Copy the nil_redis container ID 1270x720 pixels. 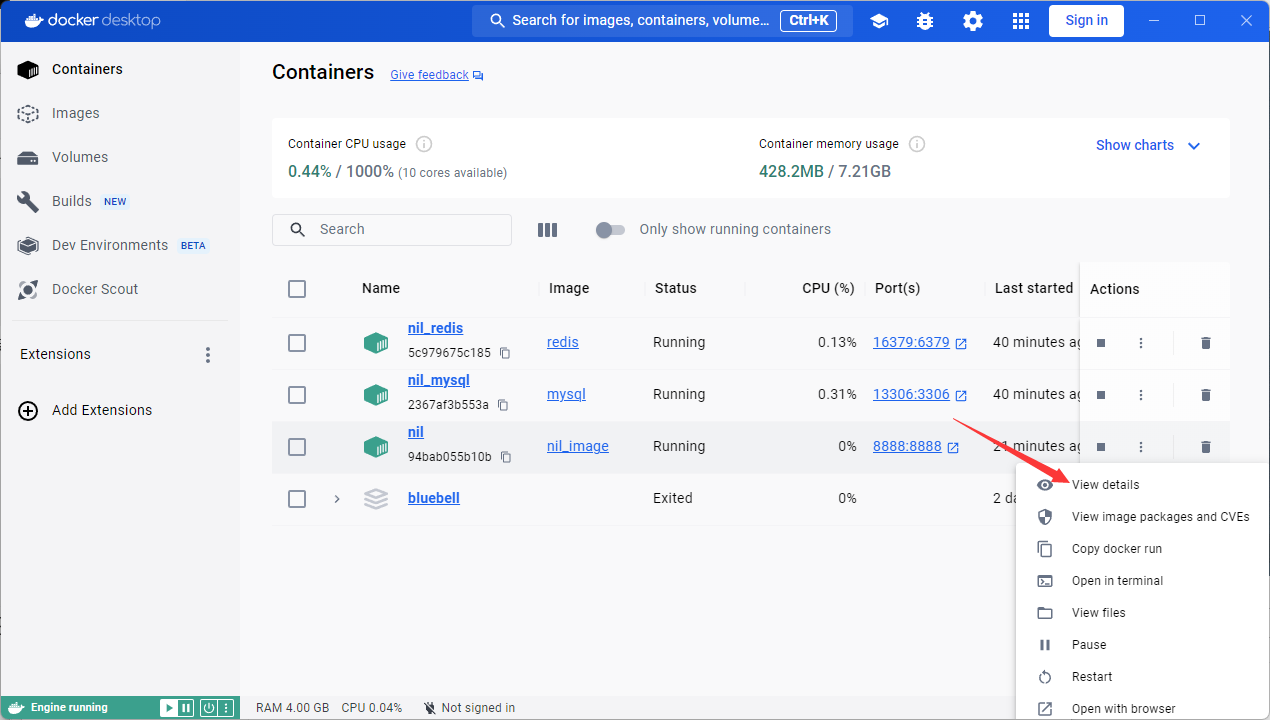[505, 353]
